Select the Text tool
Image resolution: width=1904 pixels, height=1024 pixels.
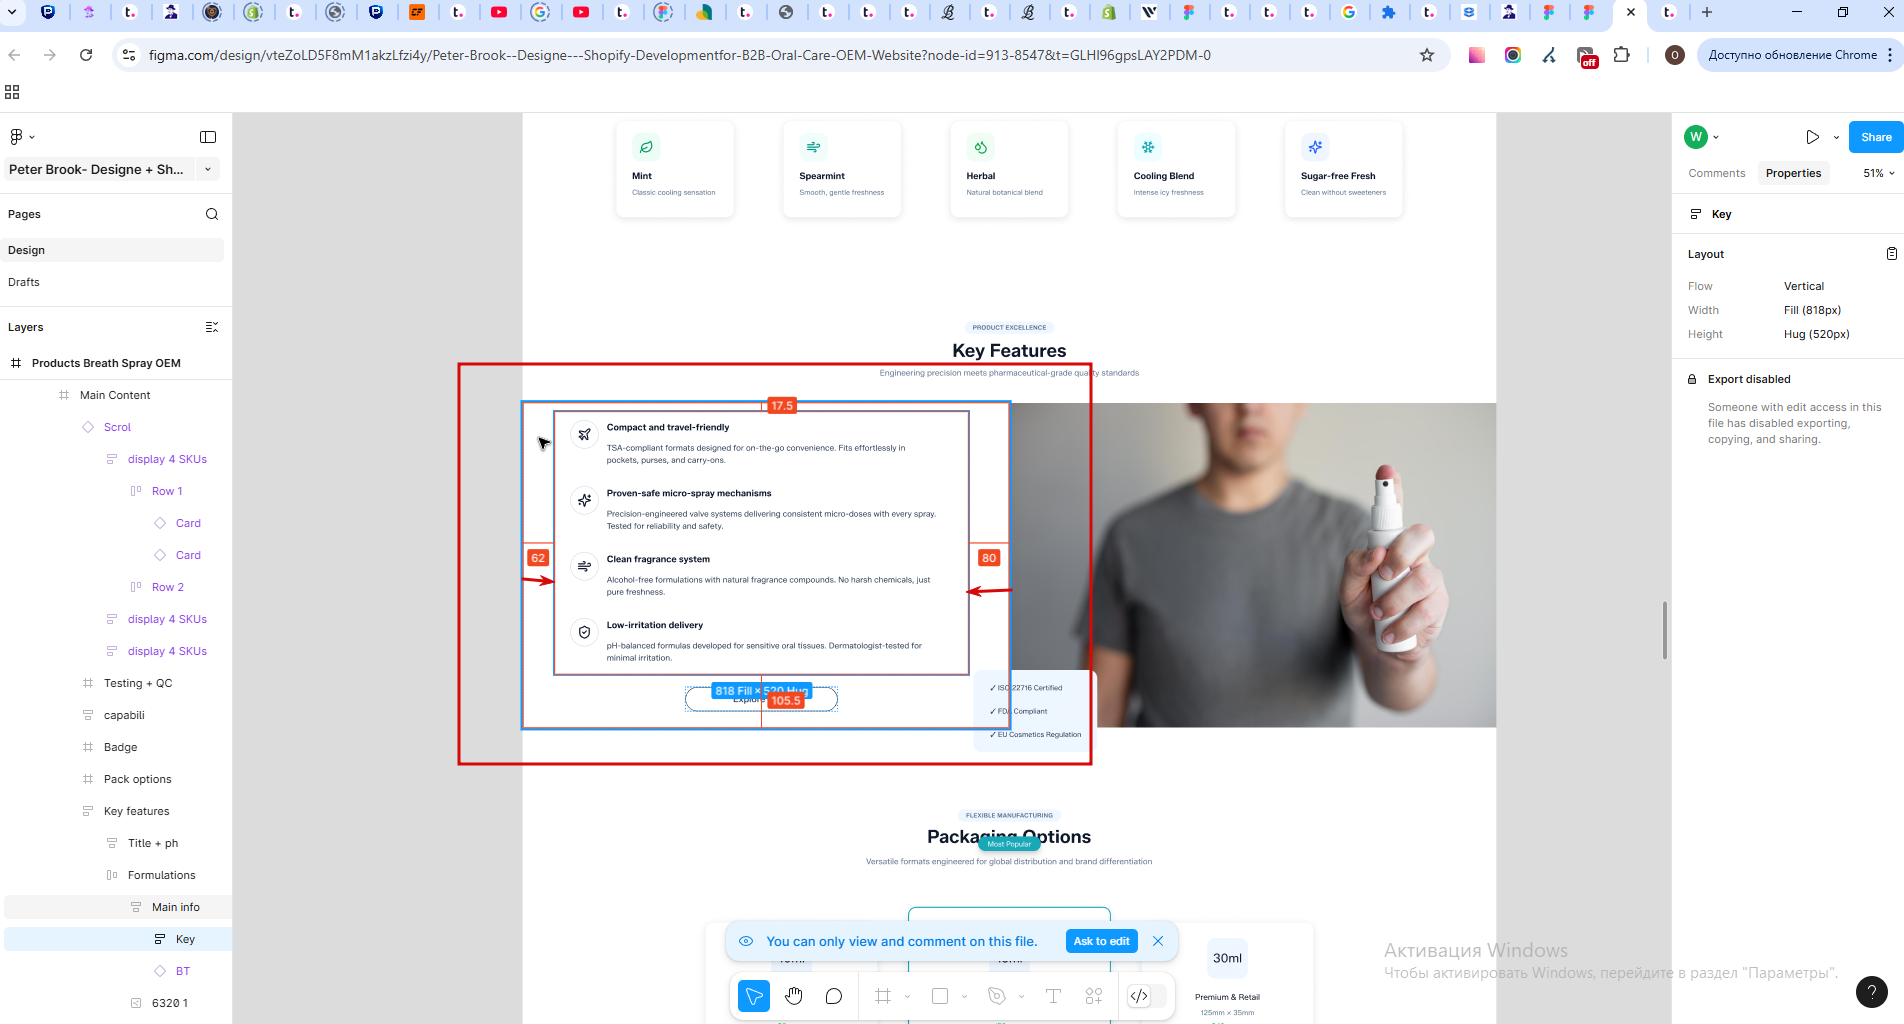(x=1053, y=996)
